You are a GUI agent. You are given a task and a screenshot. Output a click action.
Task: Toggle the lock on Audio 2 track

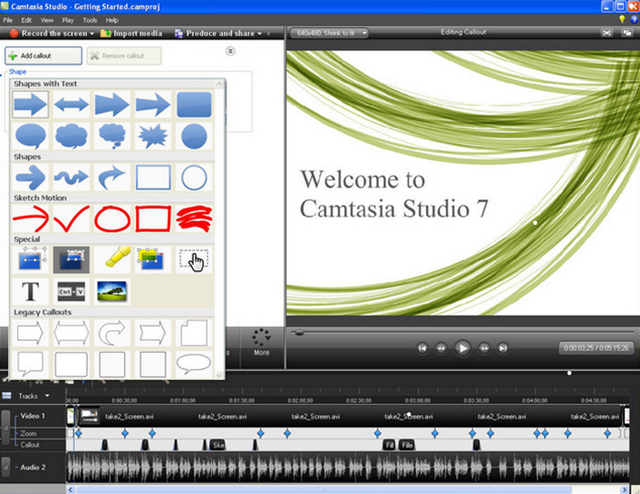pyautogui.click(x=6, y=467)
